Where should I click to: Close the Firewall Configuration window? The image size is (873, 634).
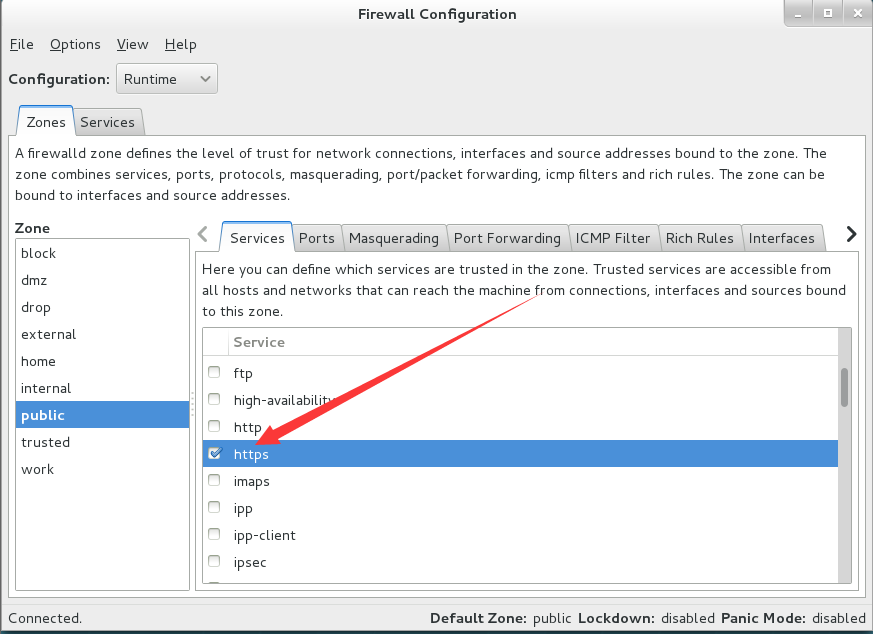tap(857, 14)
